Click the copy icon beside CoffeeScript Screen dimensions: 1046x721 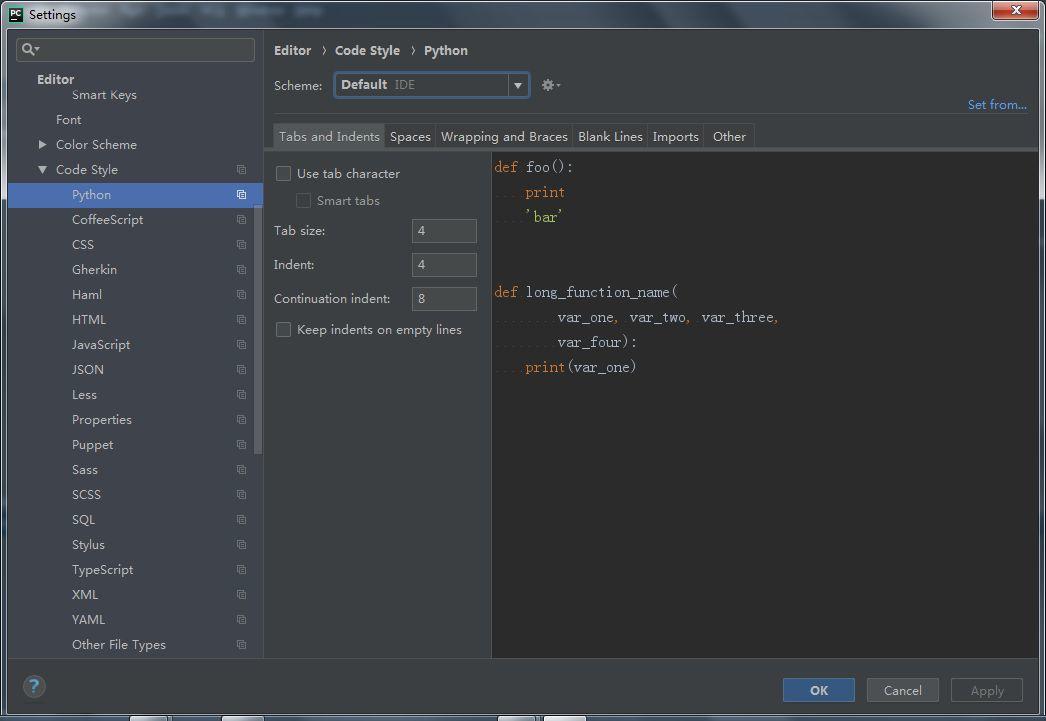(241, 220)
